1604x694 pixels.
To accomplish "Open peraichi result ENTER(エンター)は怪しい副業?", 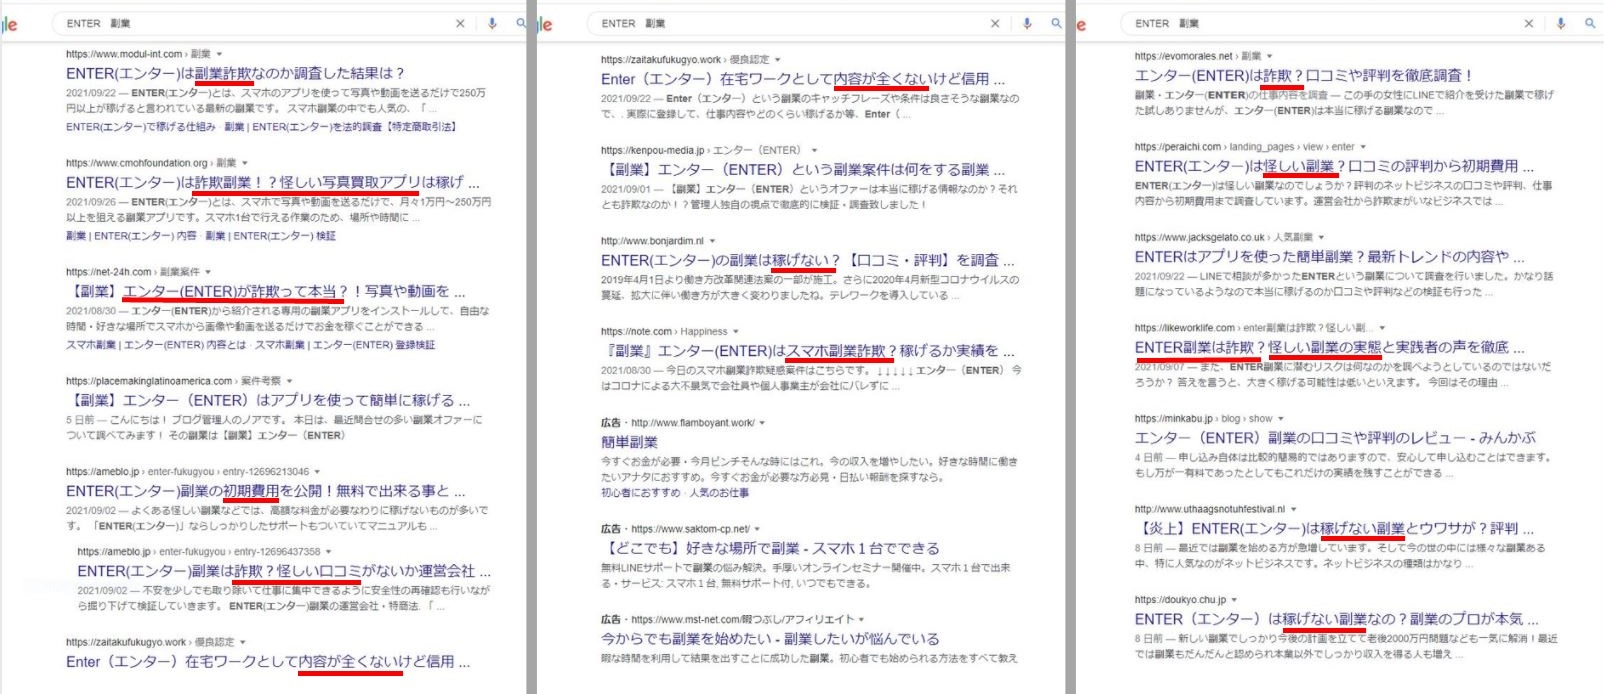I will (1334, 166).
